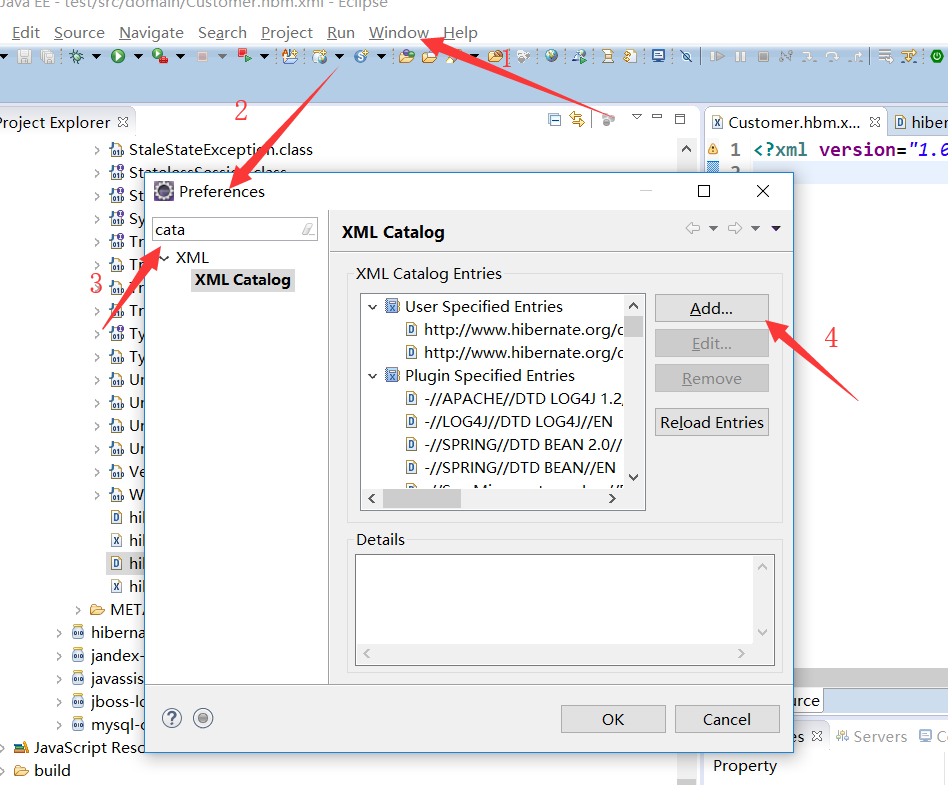Open the Search menu
This screenshot has width=948, height=785.
click(222, 33)
